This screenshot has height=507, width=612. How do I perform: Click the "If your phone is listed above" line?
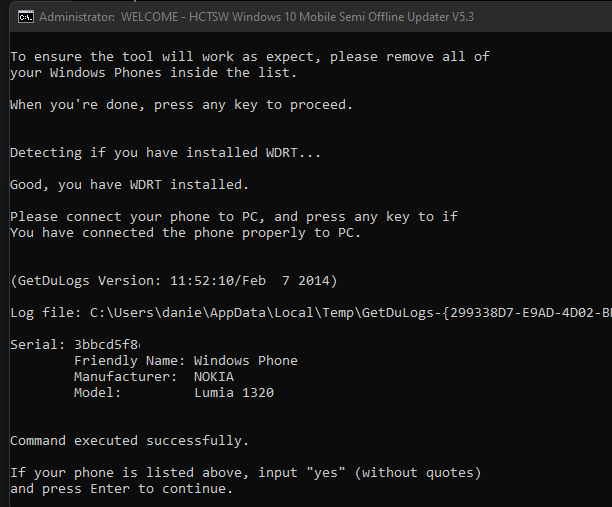tap(246, 473)
